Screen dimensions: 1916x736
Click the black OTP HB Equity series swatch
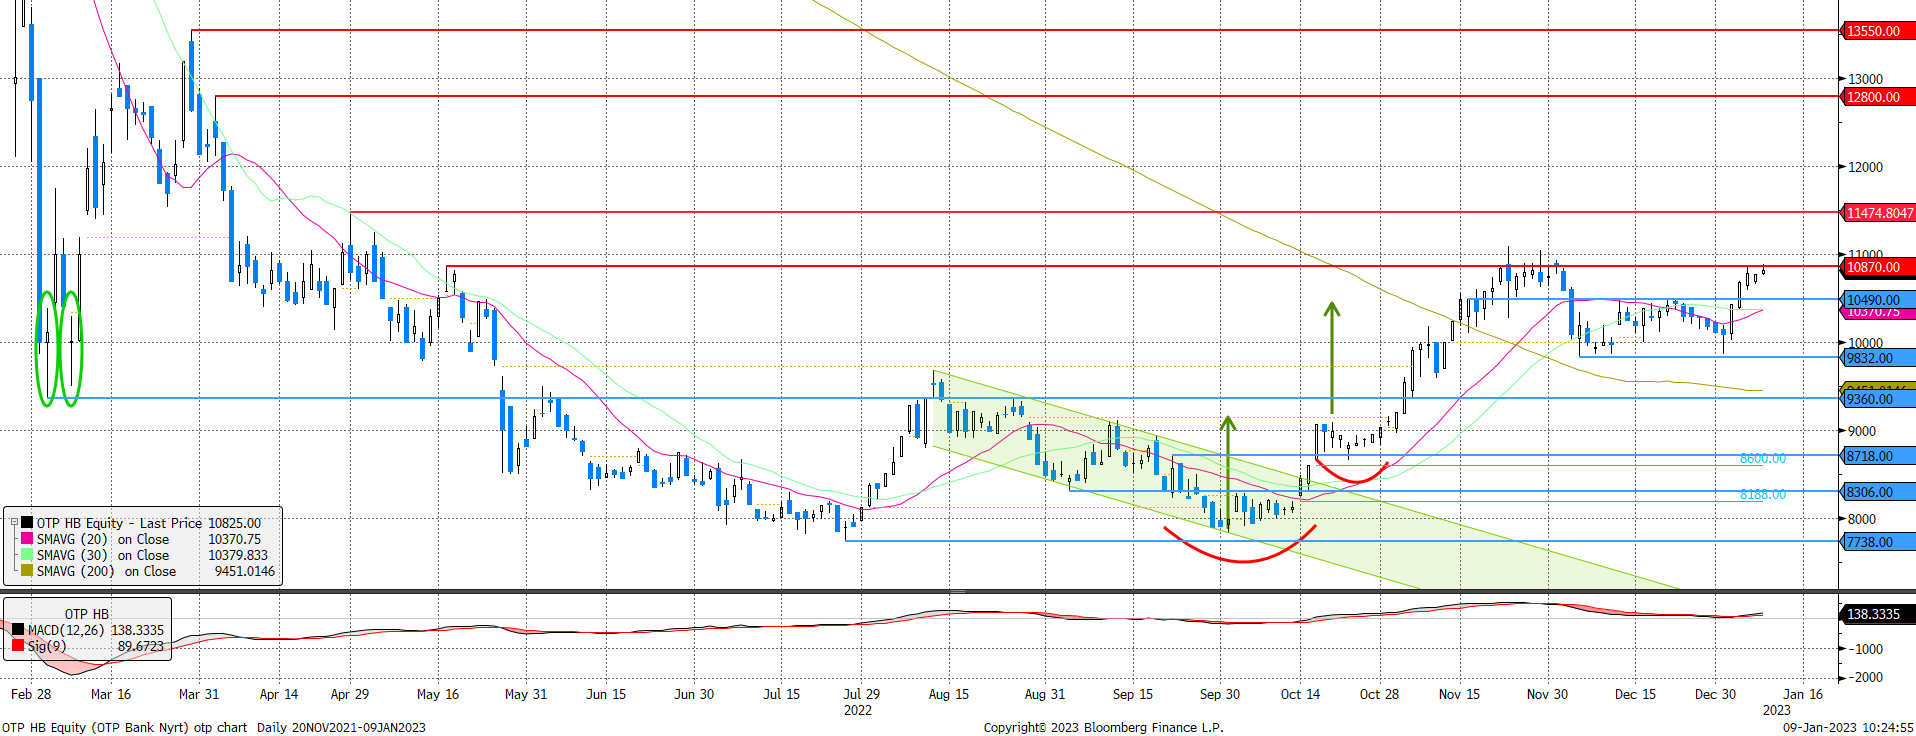click(x=27, y=523)
